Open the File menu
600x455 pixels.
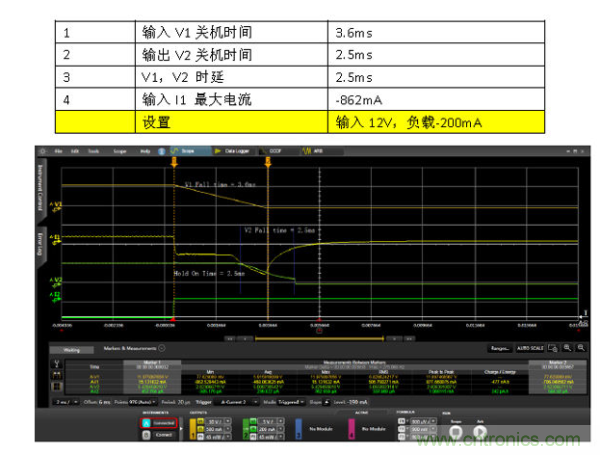[x=59, y=151]
